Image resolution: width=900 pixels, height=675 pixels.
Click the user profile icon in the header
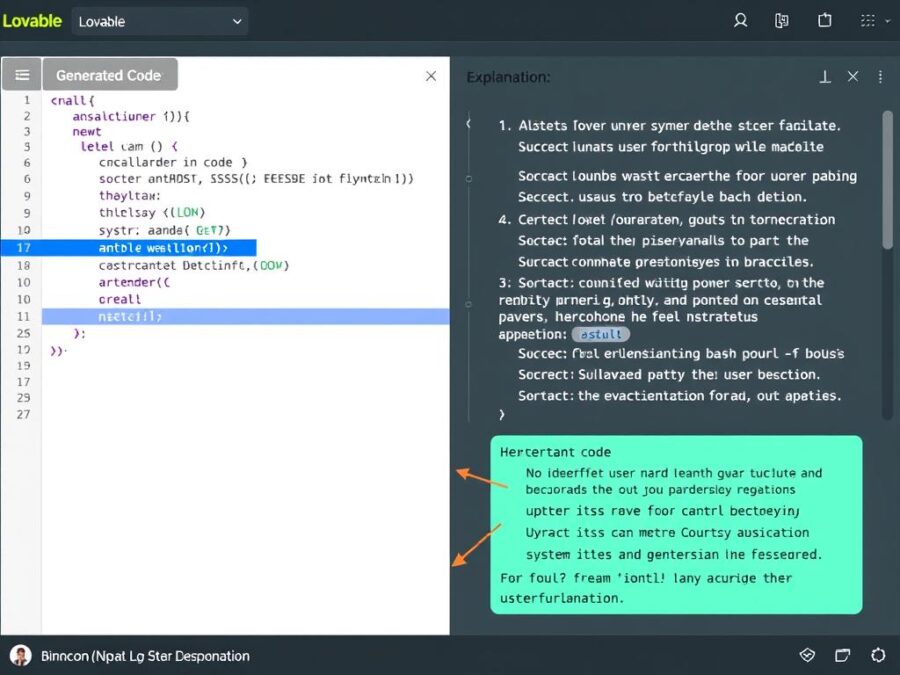pyautogui.click(x=739, y=20)
